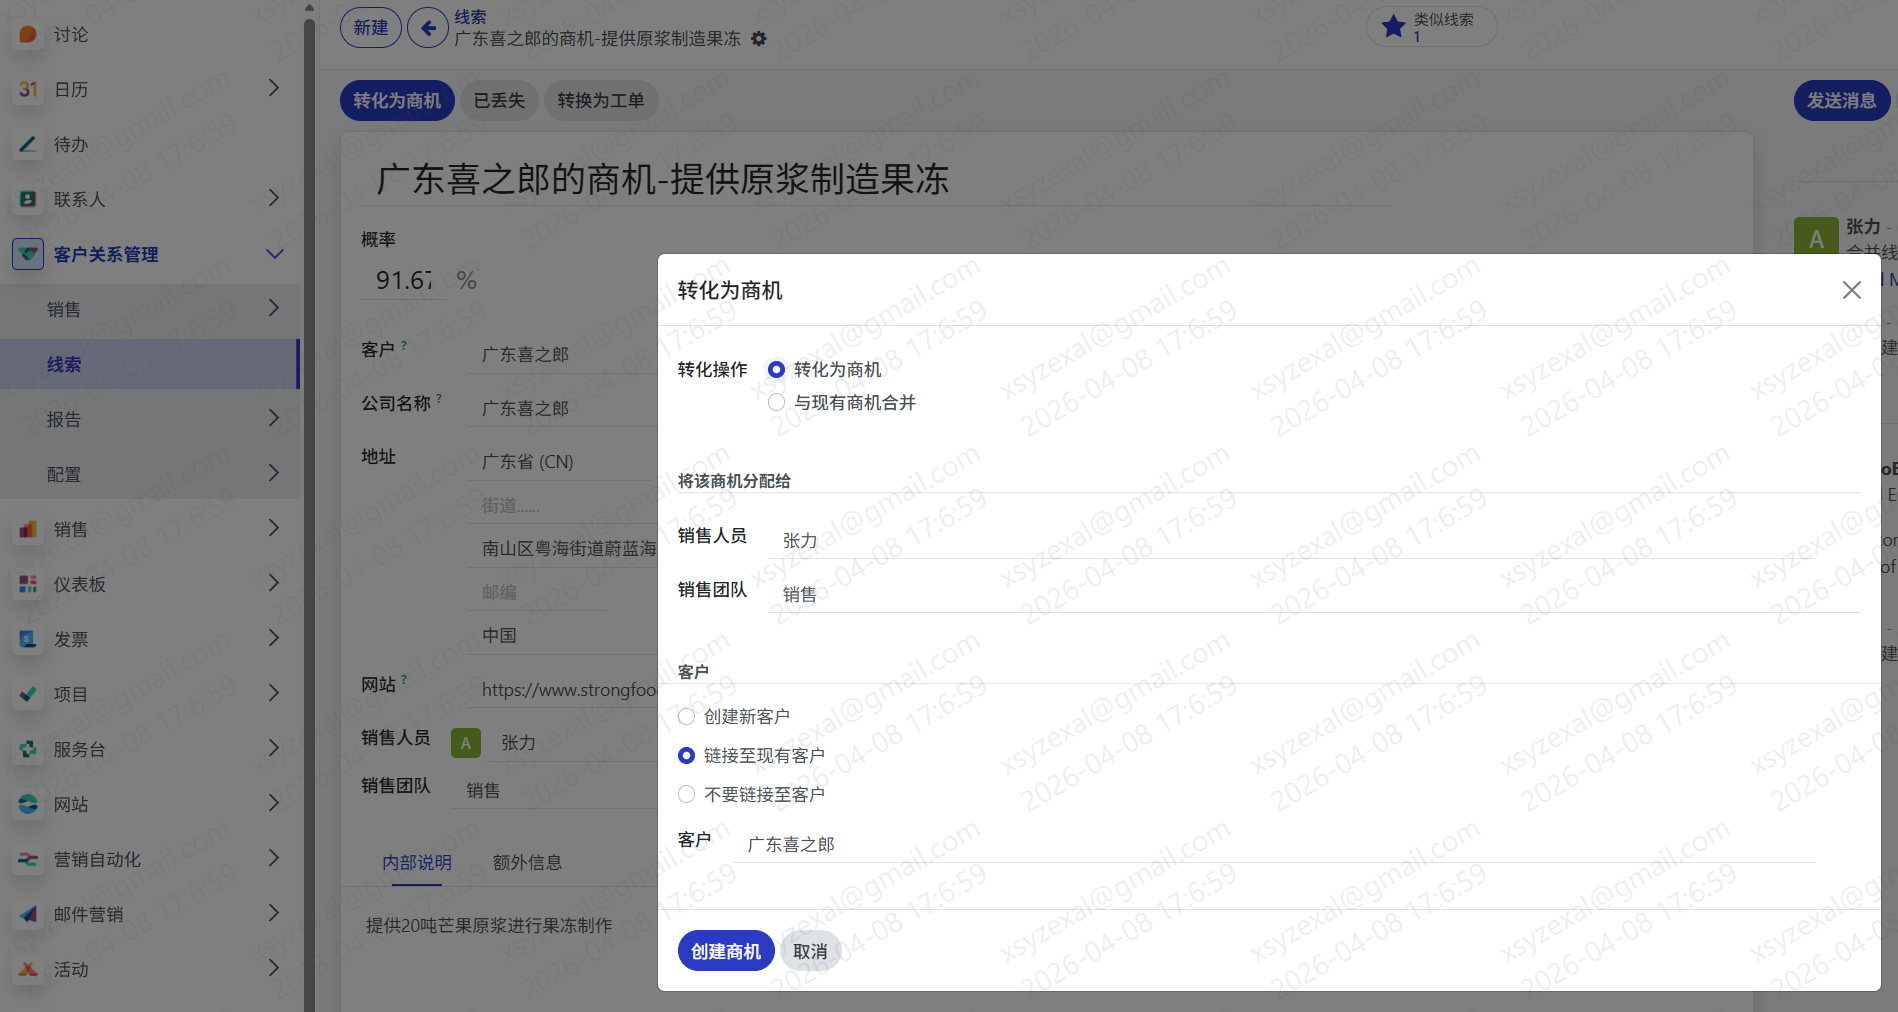
Task: Select 线索 in the CRM submenu
Action: [150, 364]
